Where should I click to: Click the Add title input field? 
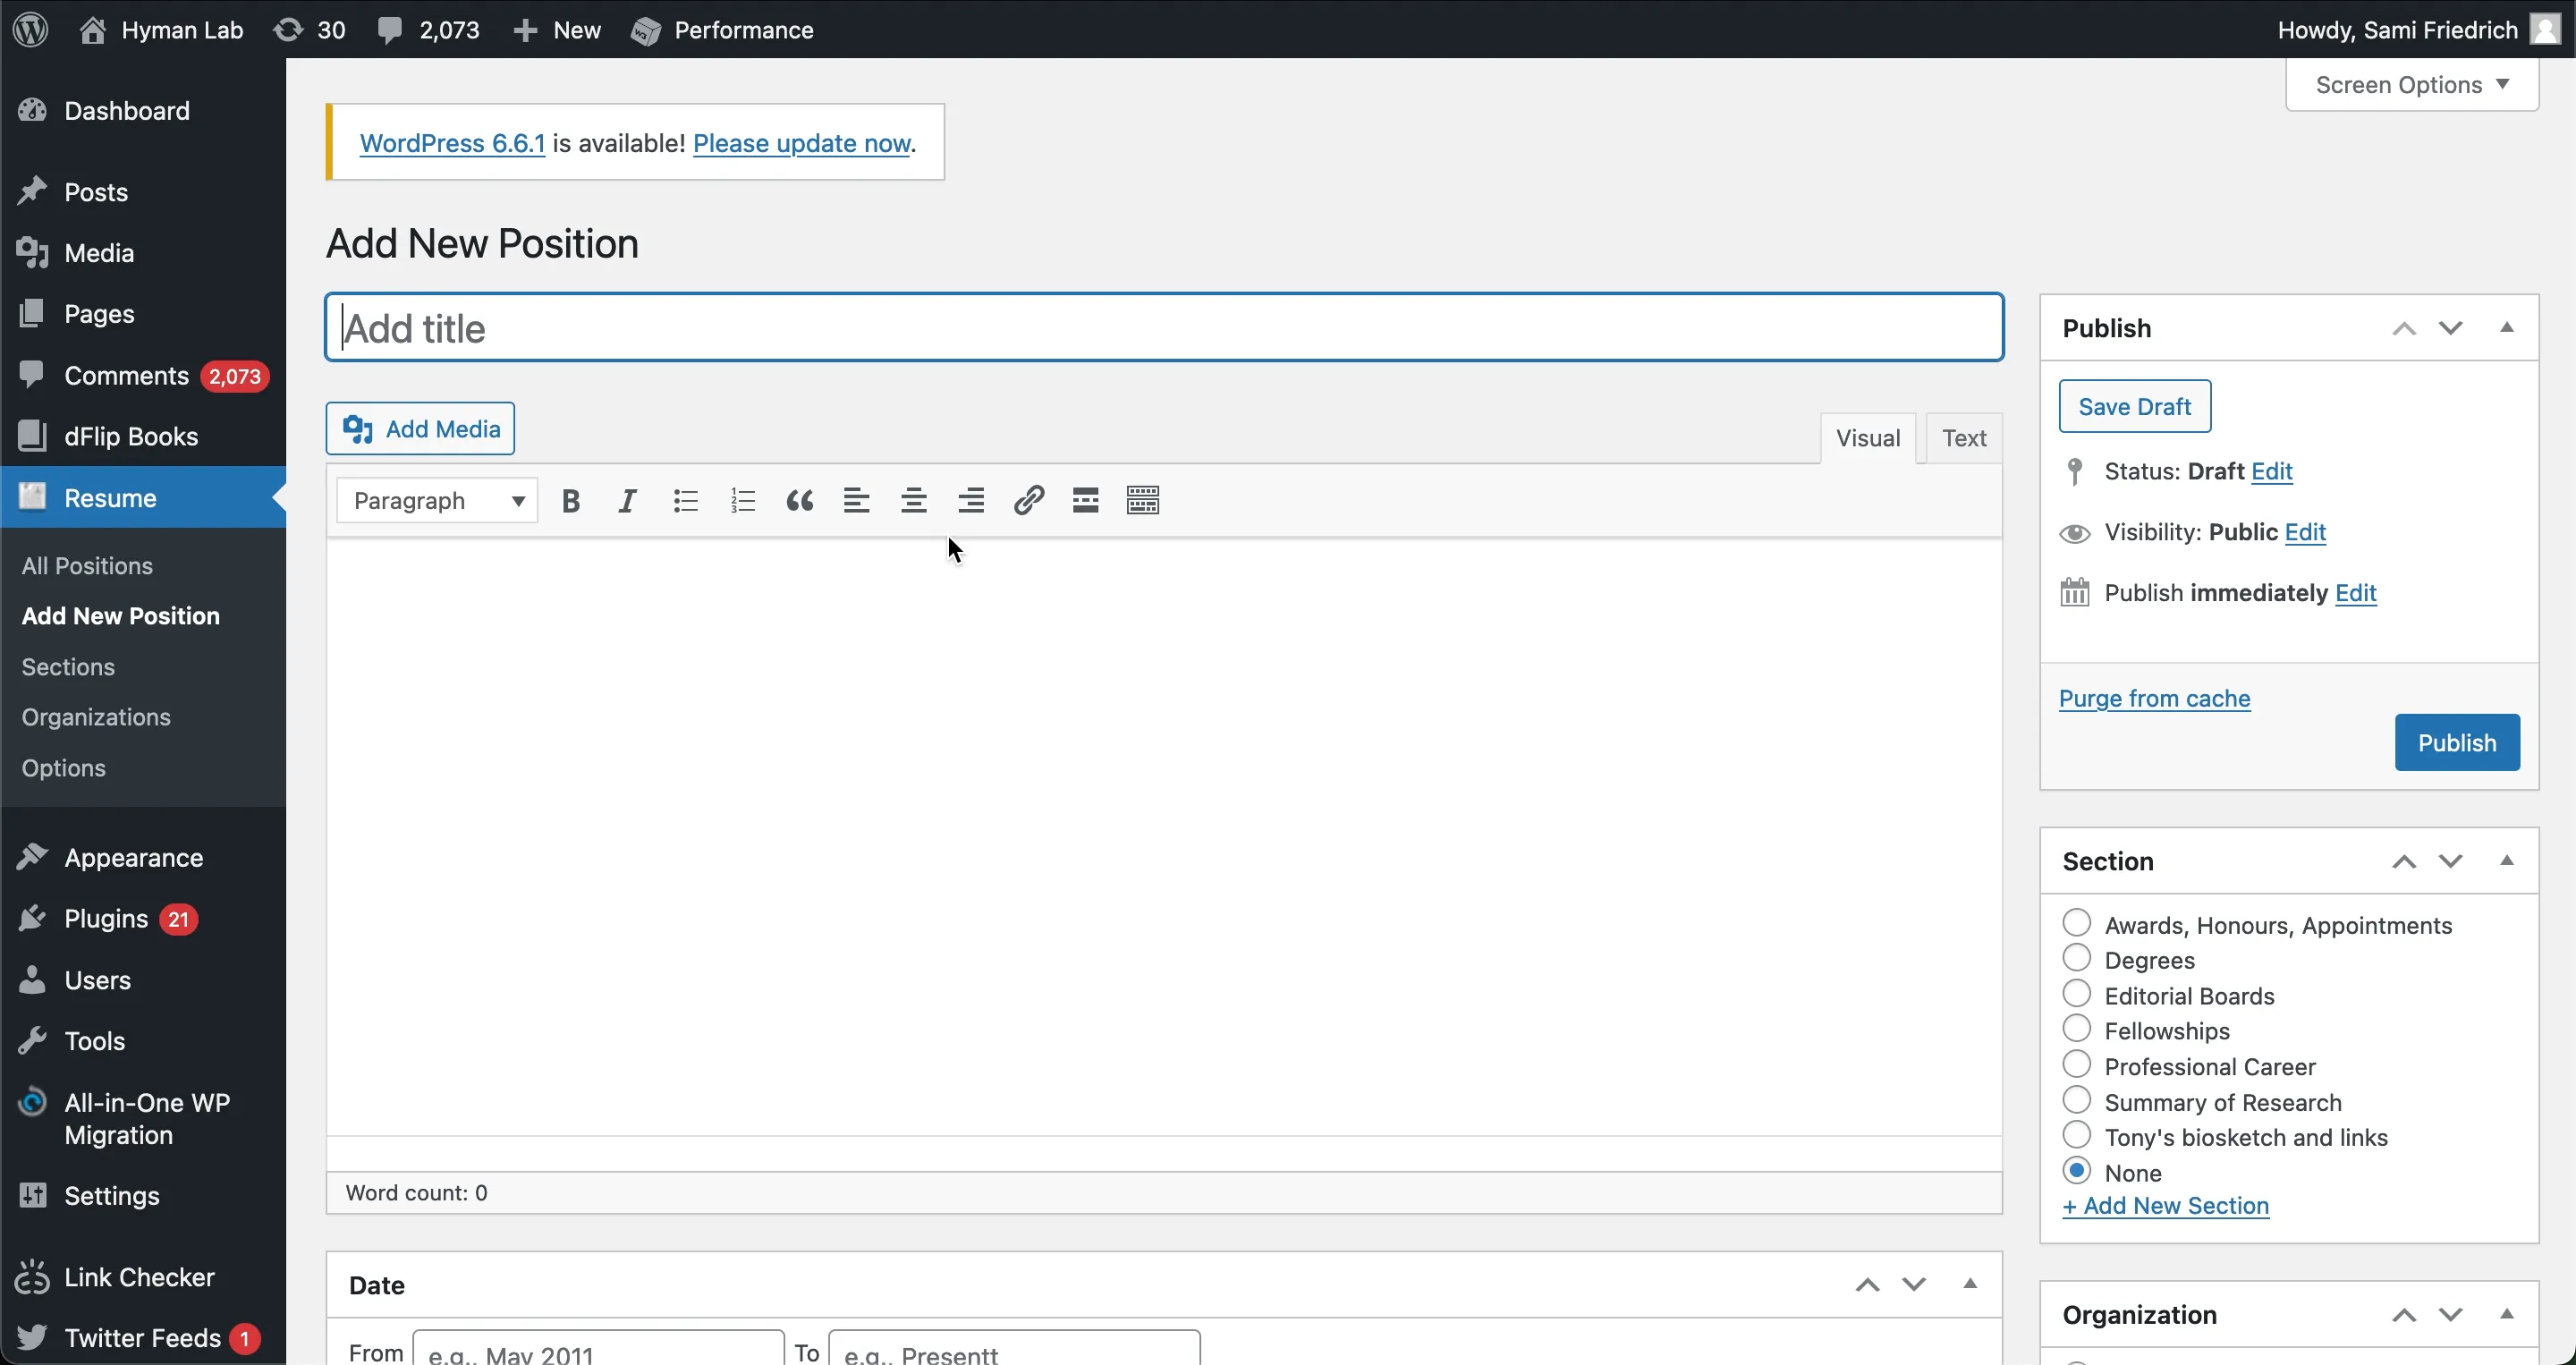pyautogui.click(x=1164, y=328)
